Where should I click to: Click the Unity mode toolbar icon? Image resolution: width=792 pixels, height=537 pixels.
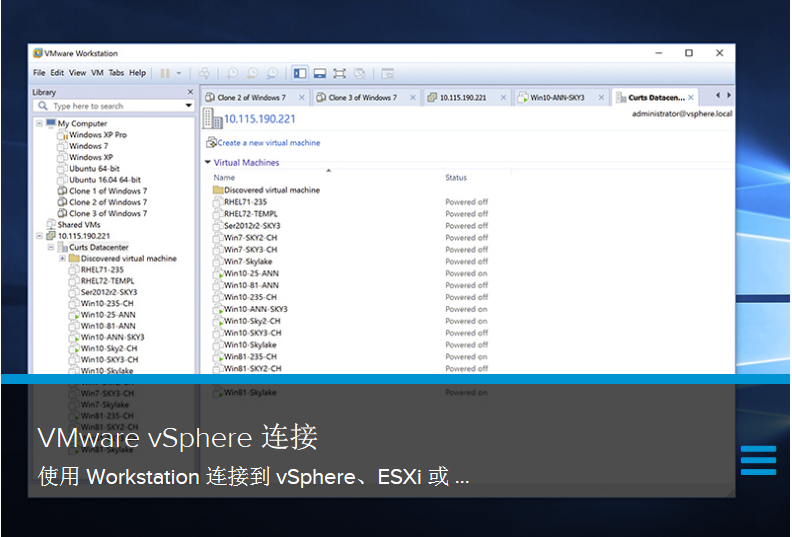pos(360,73)
